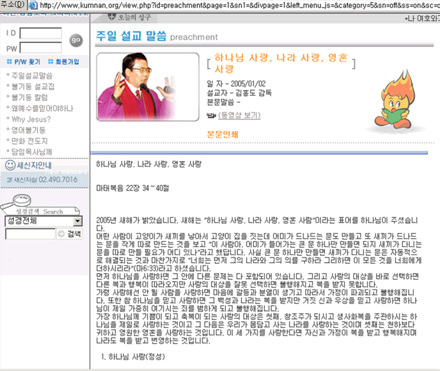Screen dimensions: 440x371
Task: Click 본문인쇄 to print the text
Action: (x=223, y=134)
